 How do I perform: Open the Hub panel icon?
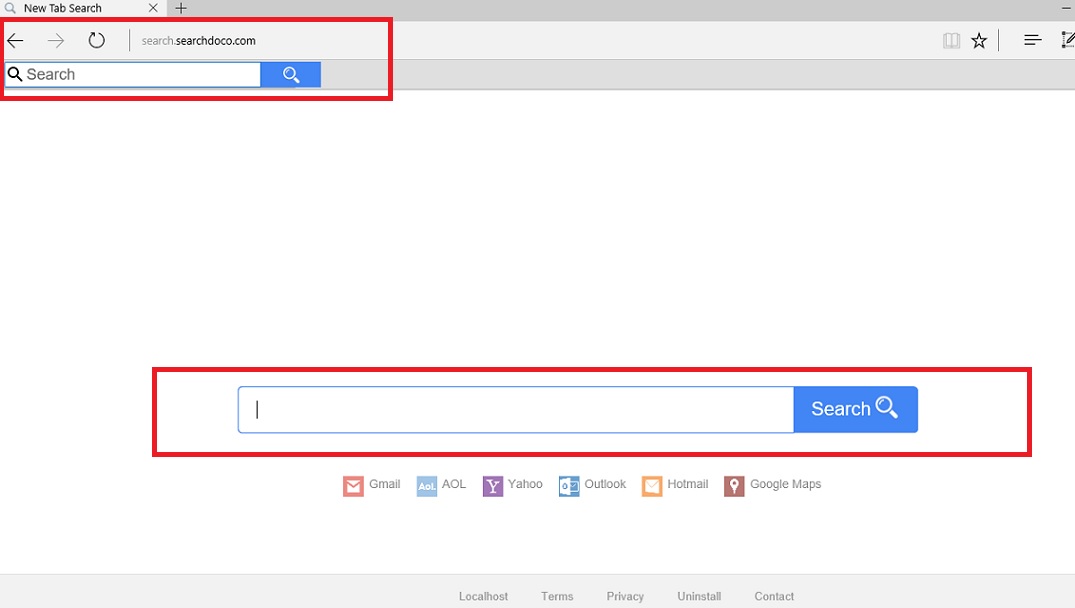point(1031,40)
